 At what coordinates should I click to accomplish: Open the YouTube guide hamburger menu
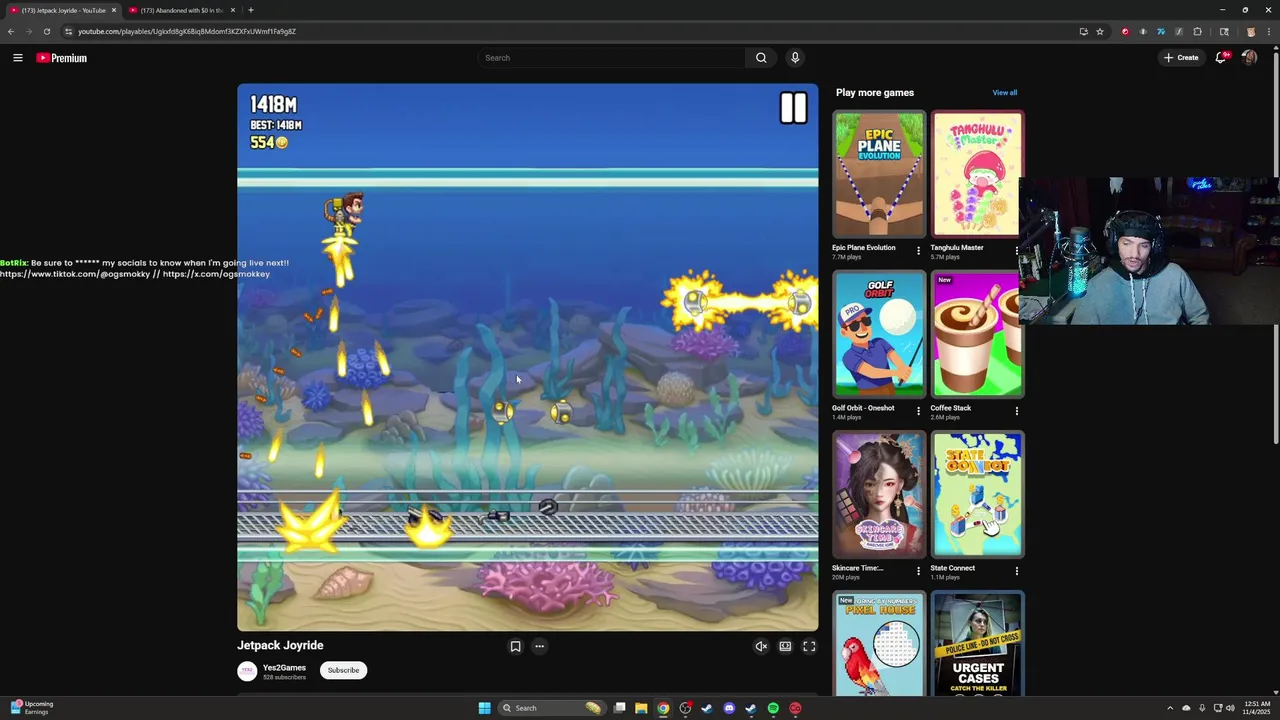[x=18, y=58]
